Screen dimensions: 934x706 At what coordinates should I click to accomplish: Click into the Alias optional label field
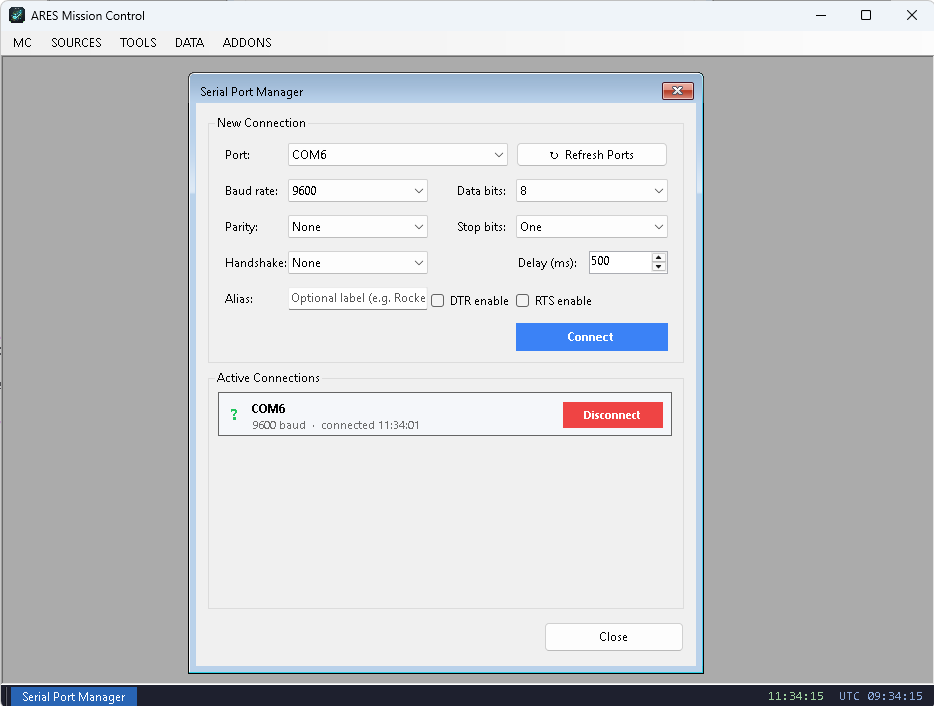[357, 298]
